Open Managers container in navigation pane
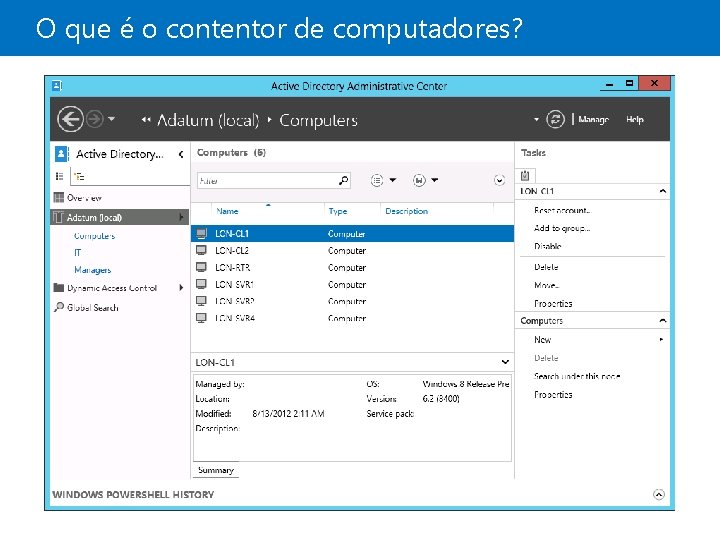Image resolution: width=720 pixels, height=540 pixels. (92, 270)
